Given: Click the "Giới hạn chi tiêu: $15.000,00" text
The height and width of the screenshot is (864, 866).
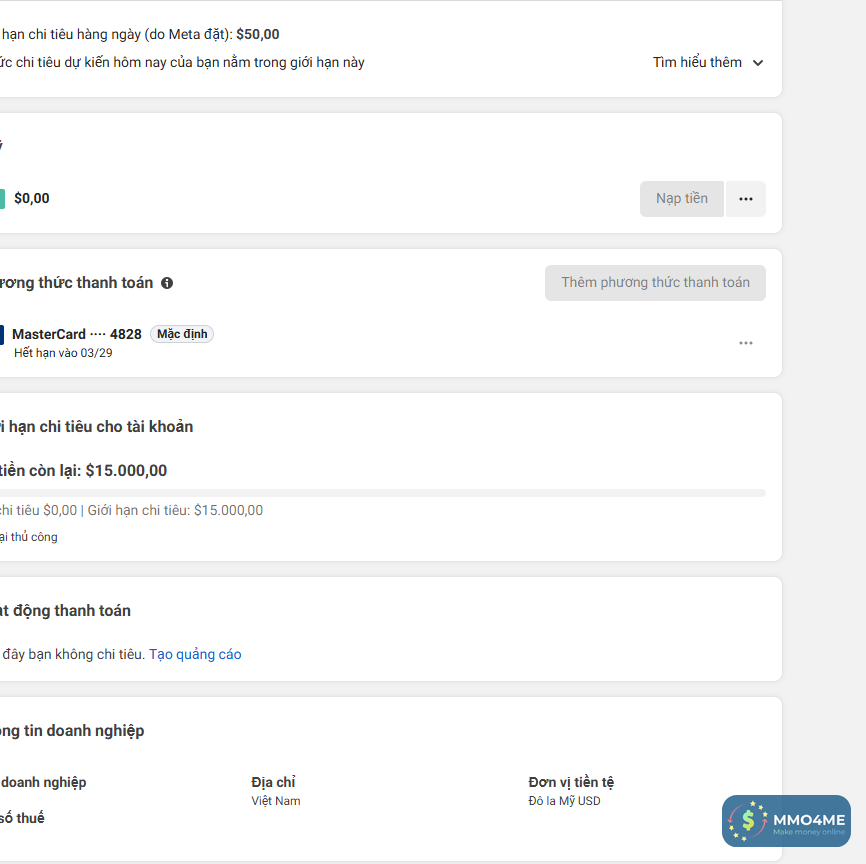Looking at the screenshot, I should pos(176,511).
